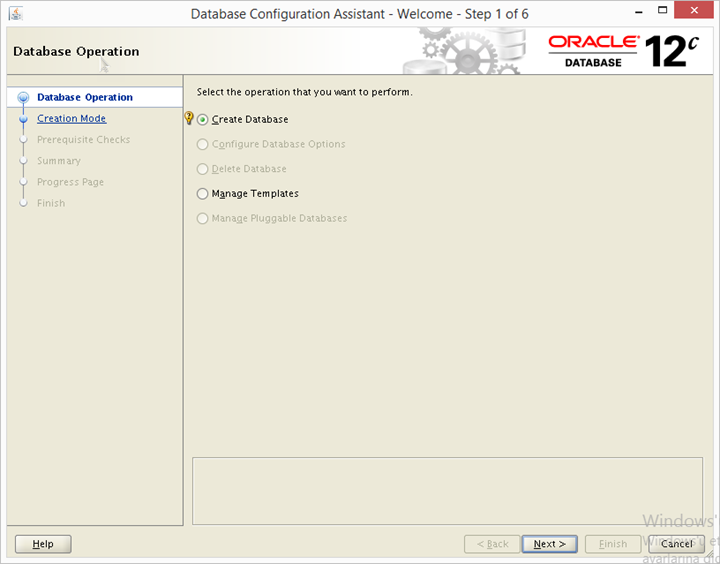720x564 pixels.
Task: Click the Prerequisite Checks step
Action: [x=84, y=140]
